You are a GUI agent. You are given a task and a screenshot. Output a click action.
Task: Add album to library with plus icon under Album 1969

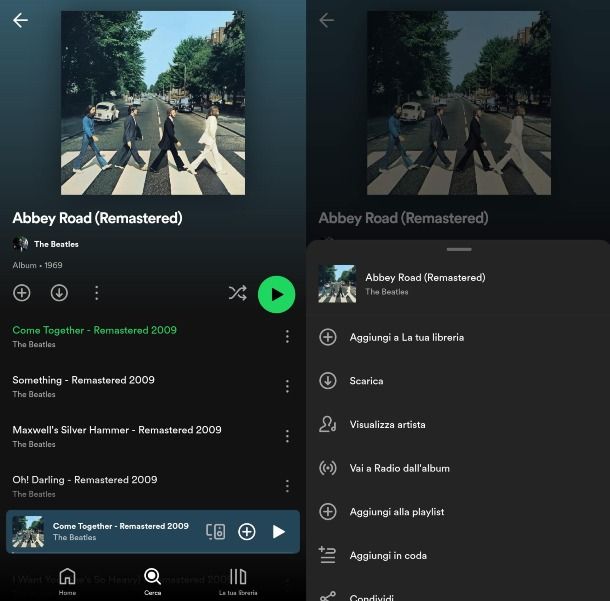(22, 293)
